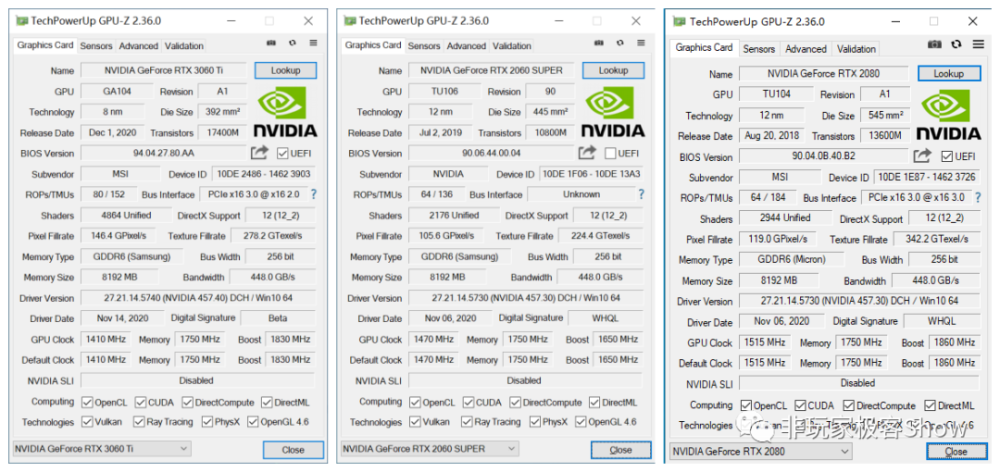
Task: Switch to Sensors tab in RTX 2080 window
Action: pos(759,48)
